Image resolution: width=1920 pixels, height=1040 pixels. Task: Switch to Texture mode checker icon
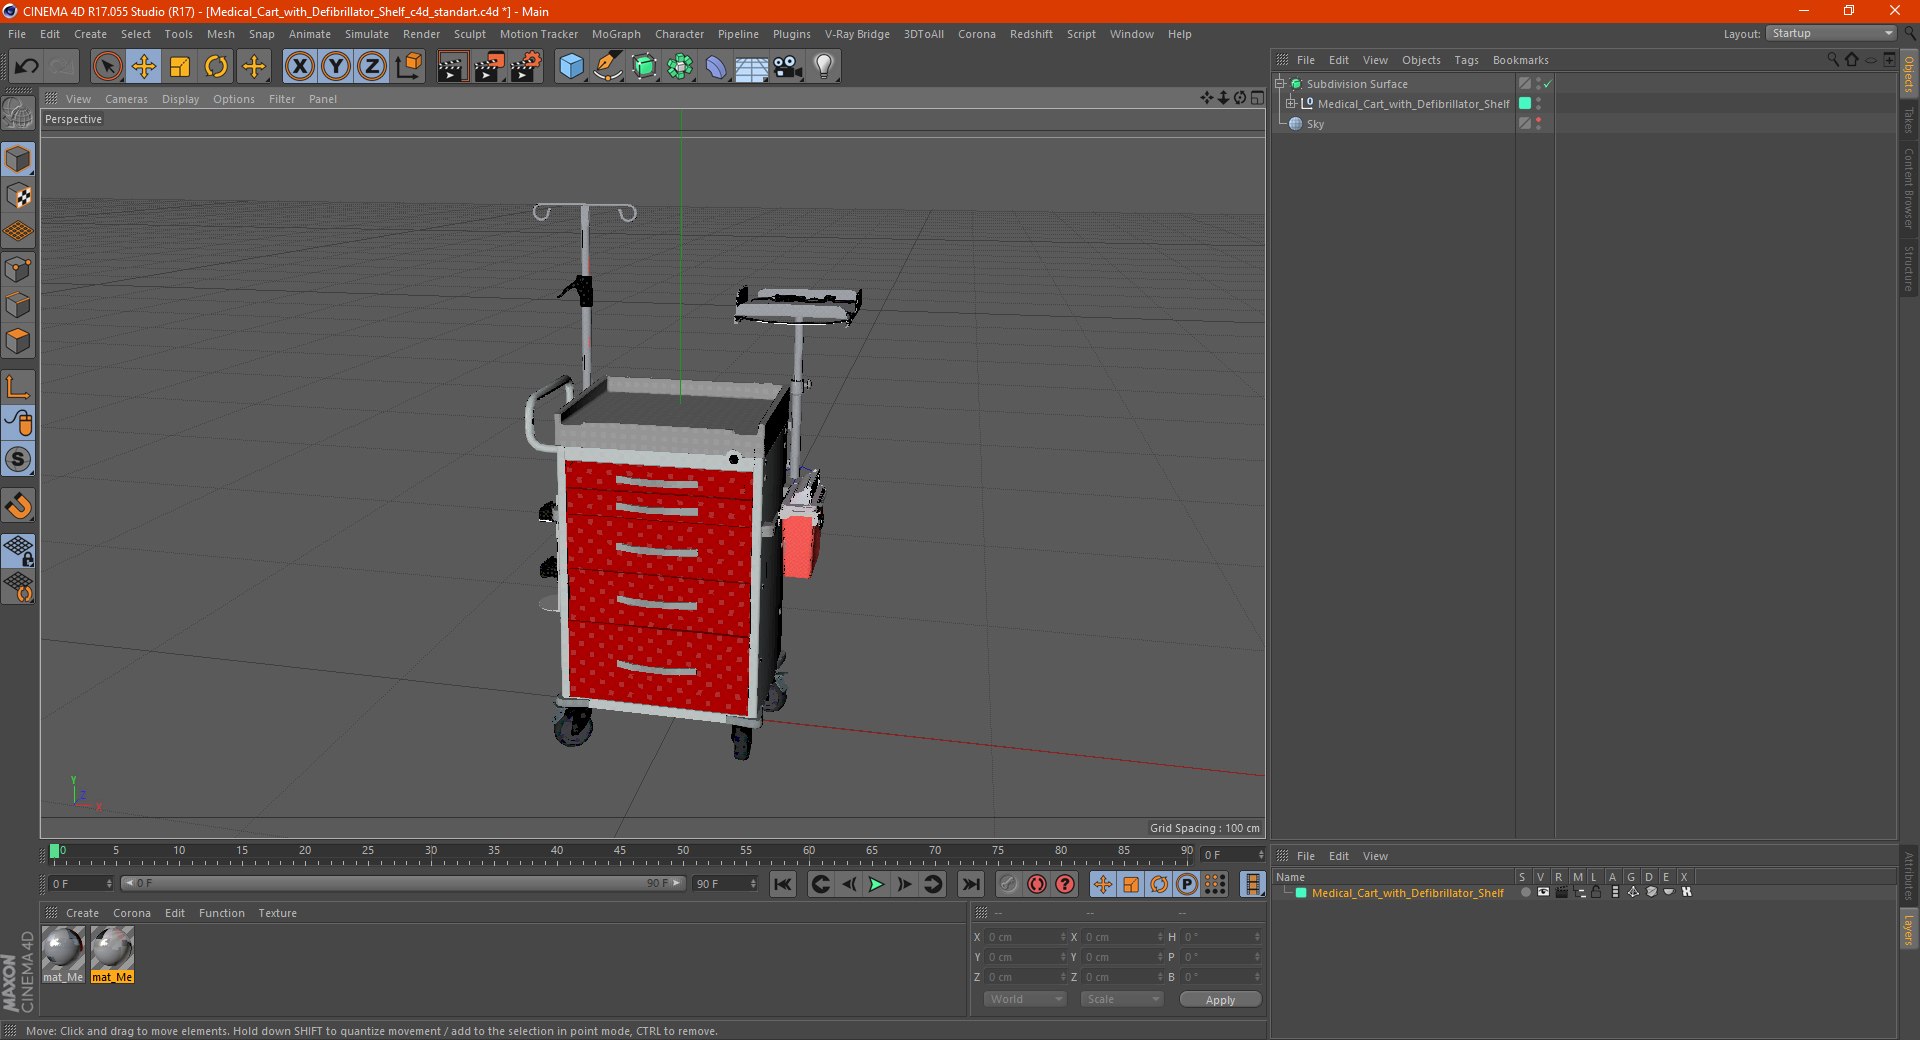tap(18, 196)
